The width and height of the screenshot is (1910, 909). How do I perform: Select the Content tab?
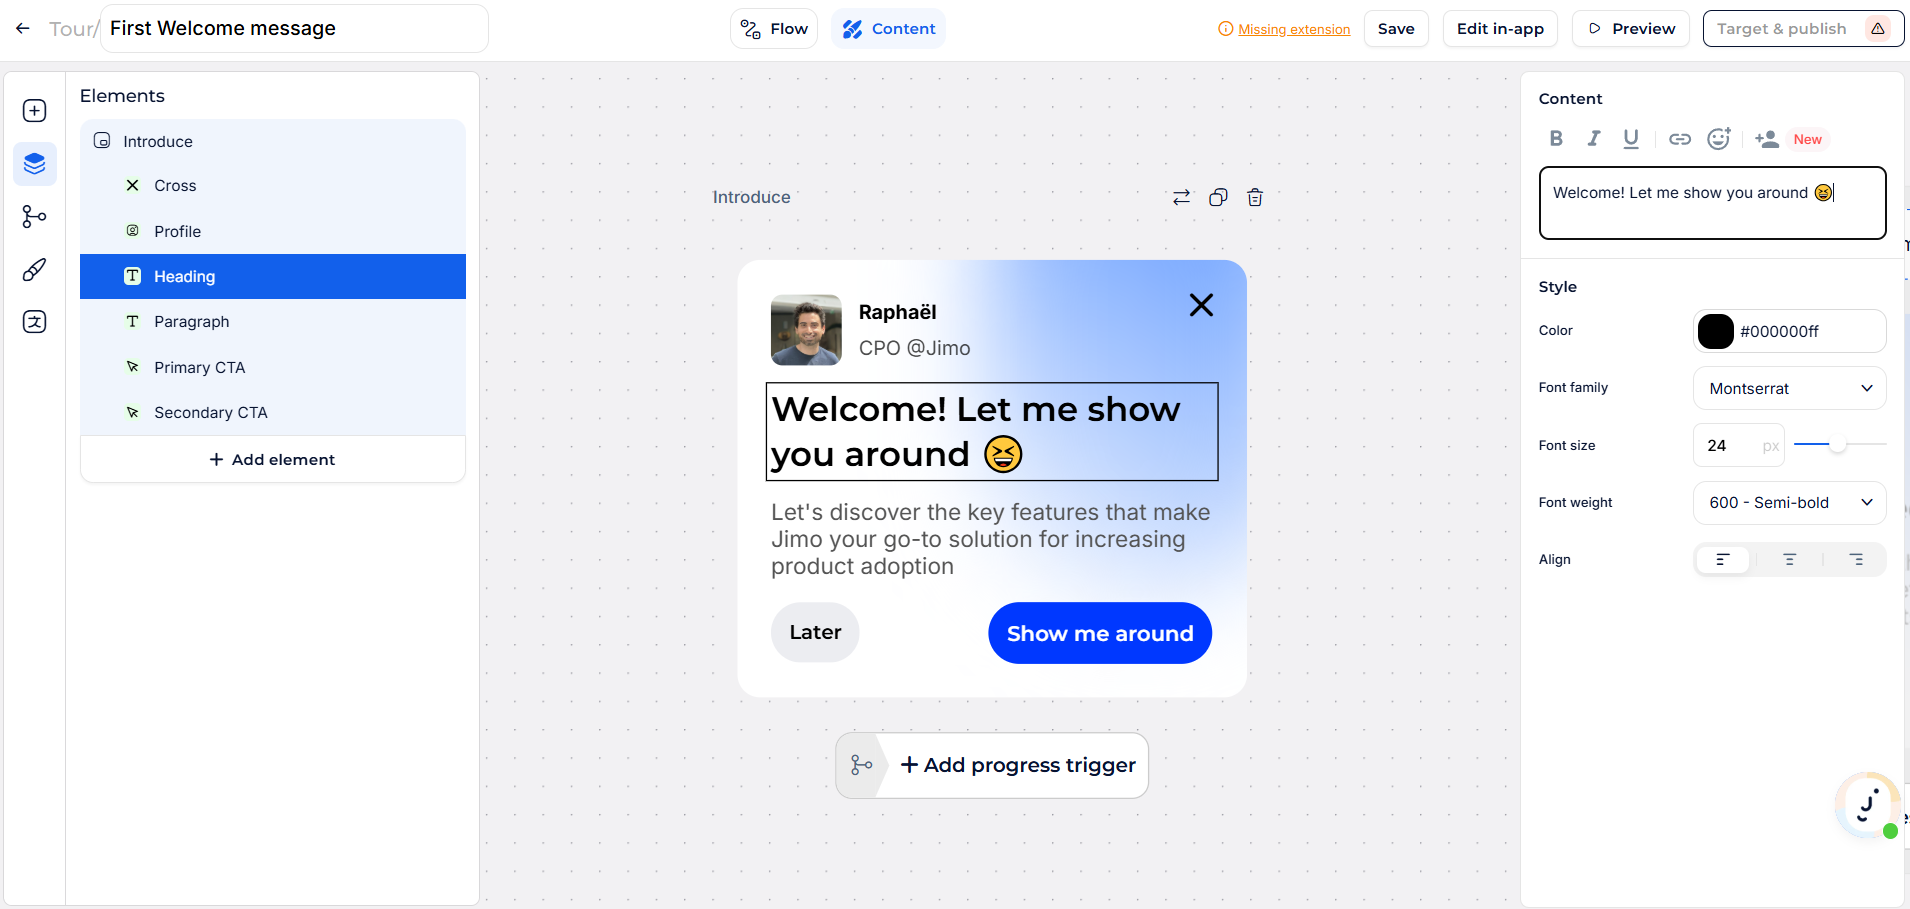coord(888,29)
